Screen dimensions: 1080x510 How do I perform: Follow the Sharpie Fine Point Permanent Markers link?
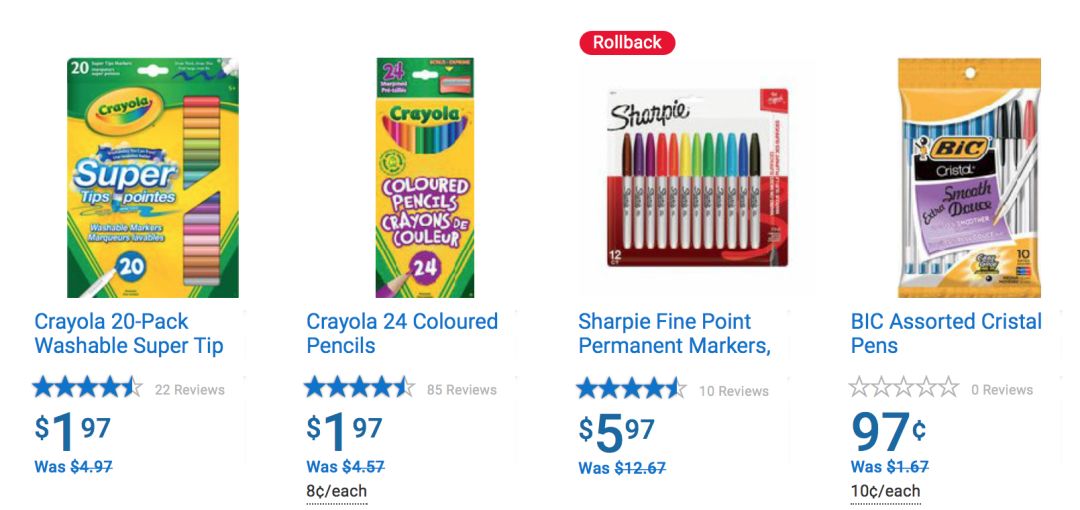674,334
